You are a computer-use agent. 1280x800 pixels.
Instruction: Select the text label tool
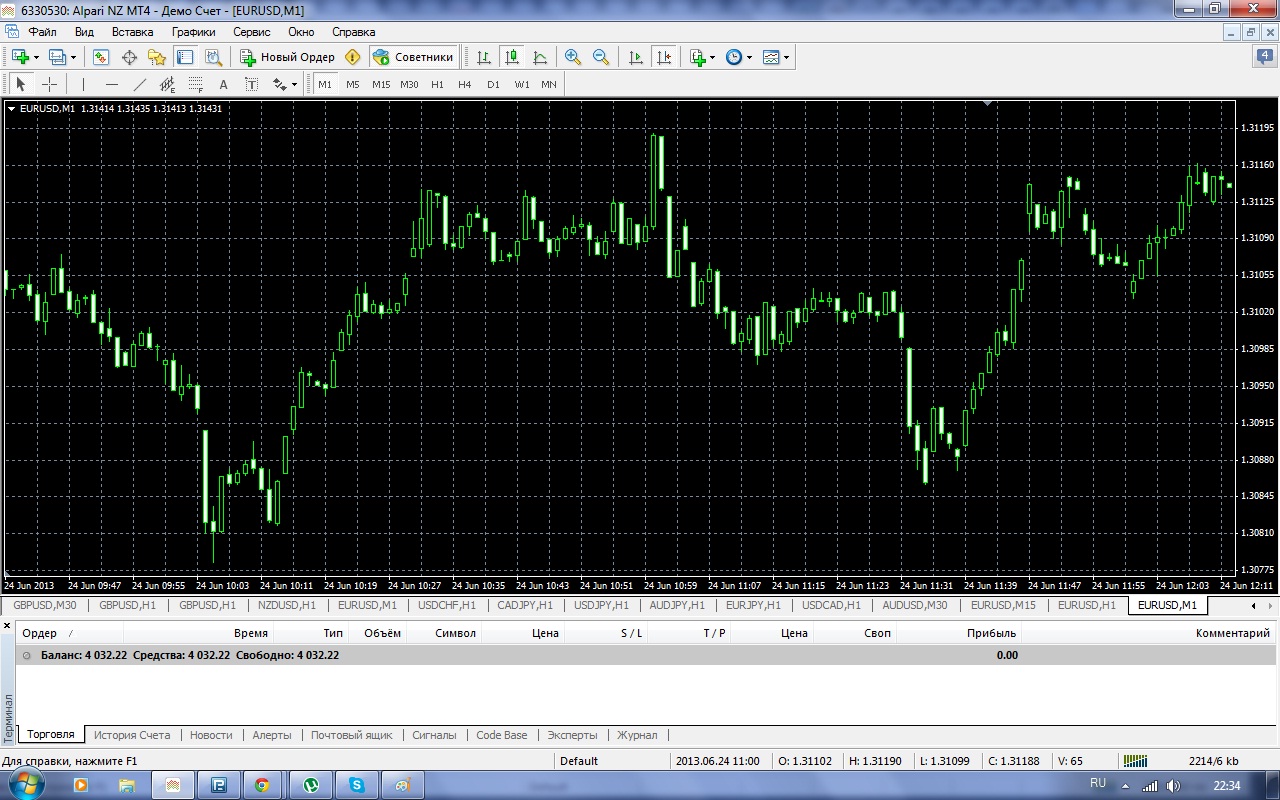click(x=251, y=85)
